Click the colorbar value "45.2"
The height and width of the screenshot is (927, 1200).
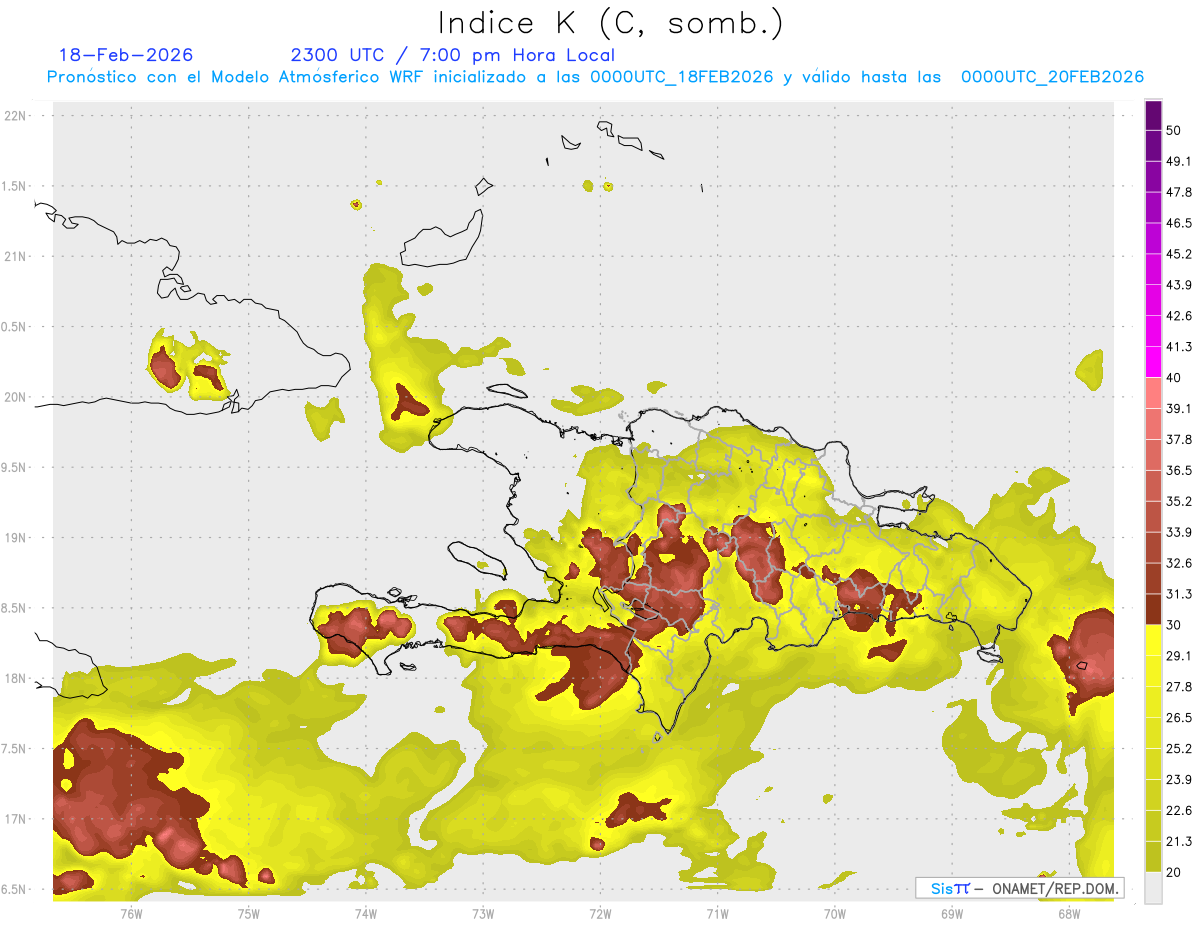pos(1178,254)
